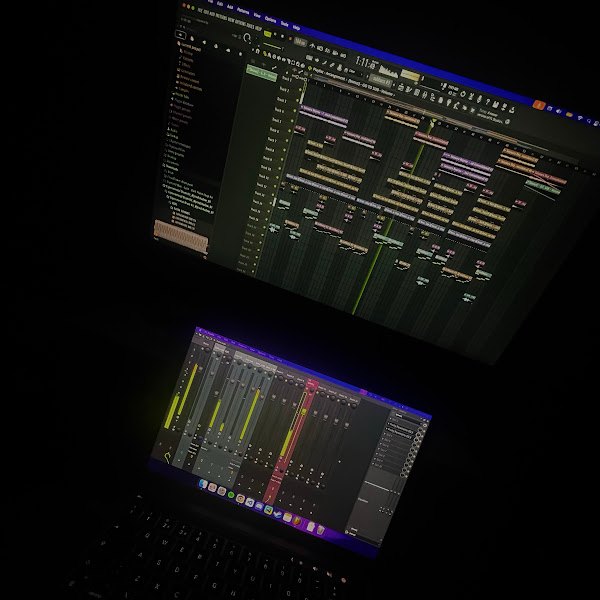Image resolution: width=600 pixels, height=600 pixels.
Task: Mute Track 3 with its green LED
Action: pyautogui.click(x=297, y=100)
